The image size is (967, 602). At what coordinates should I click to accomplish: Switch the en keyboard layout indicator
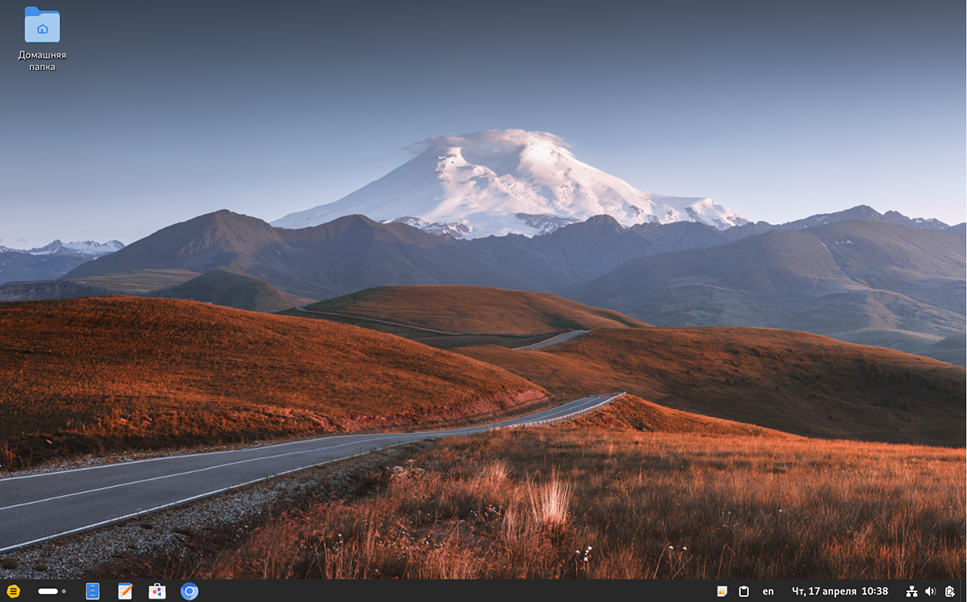(768, 591)
